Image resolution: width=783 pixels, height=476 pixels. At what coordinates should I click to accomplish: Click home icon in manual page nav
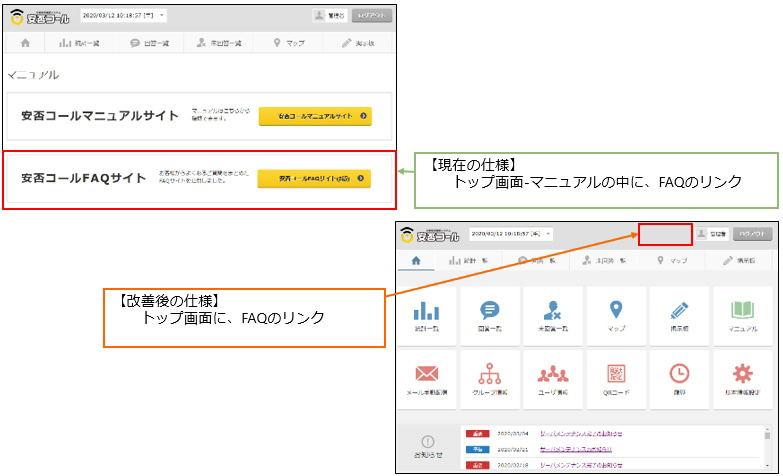pyautogui.click(x=25, y=43)
